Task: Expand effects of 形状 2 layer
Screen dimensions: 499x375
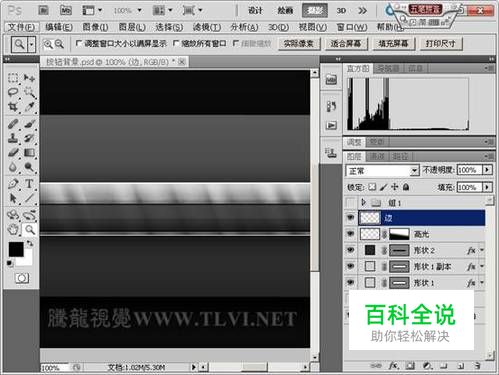Action: coord(482,250)
